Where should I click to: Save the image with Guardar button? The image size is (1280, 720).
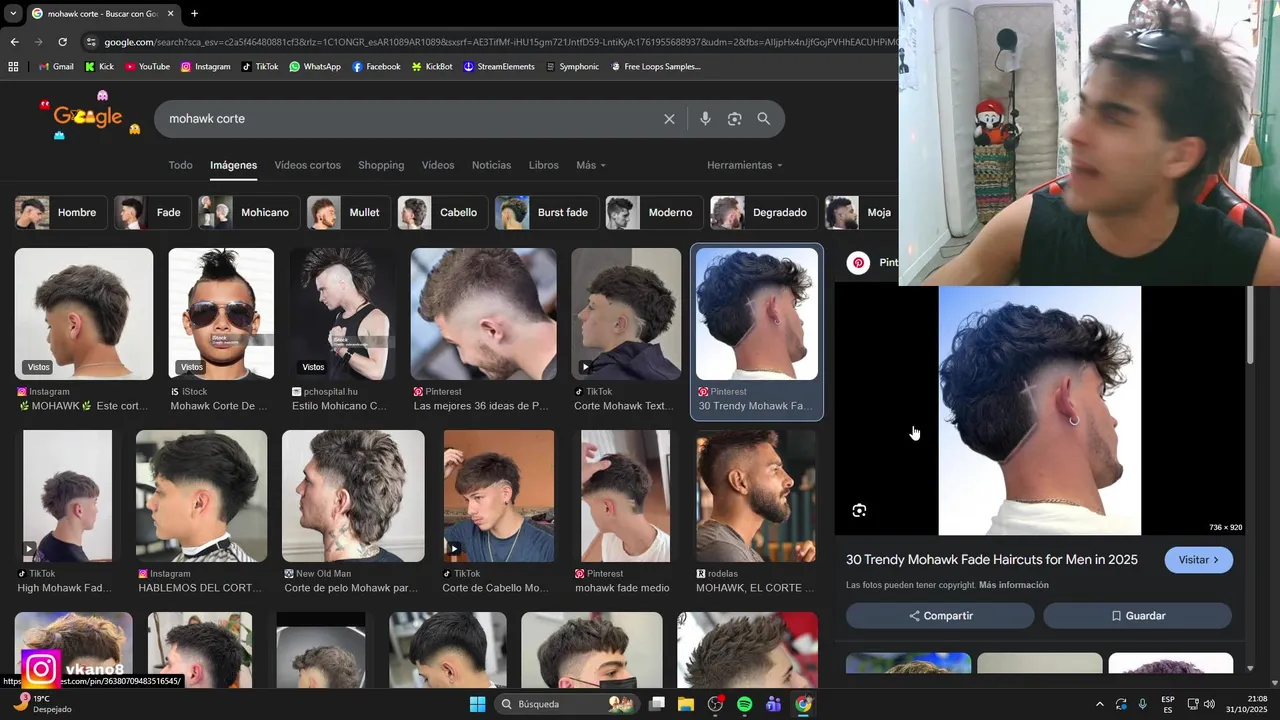coord(1137,616)
